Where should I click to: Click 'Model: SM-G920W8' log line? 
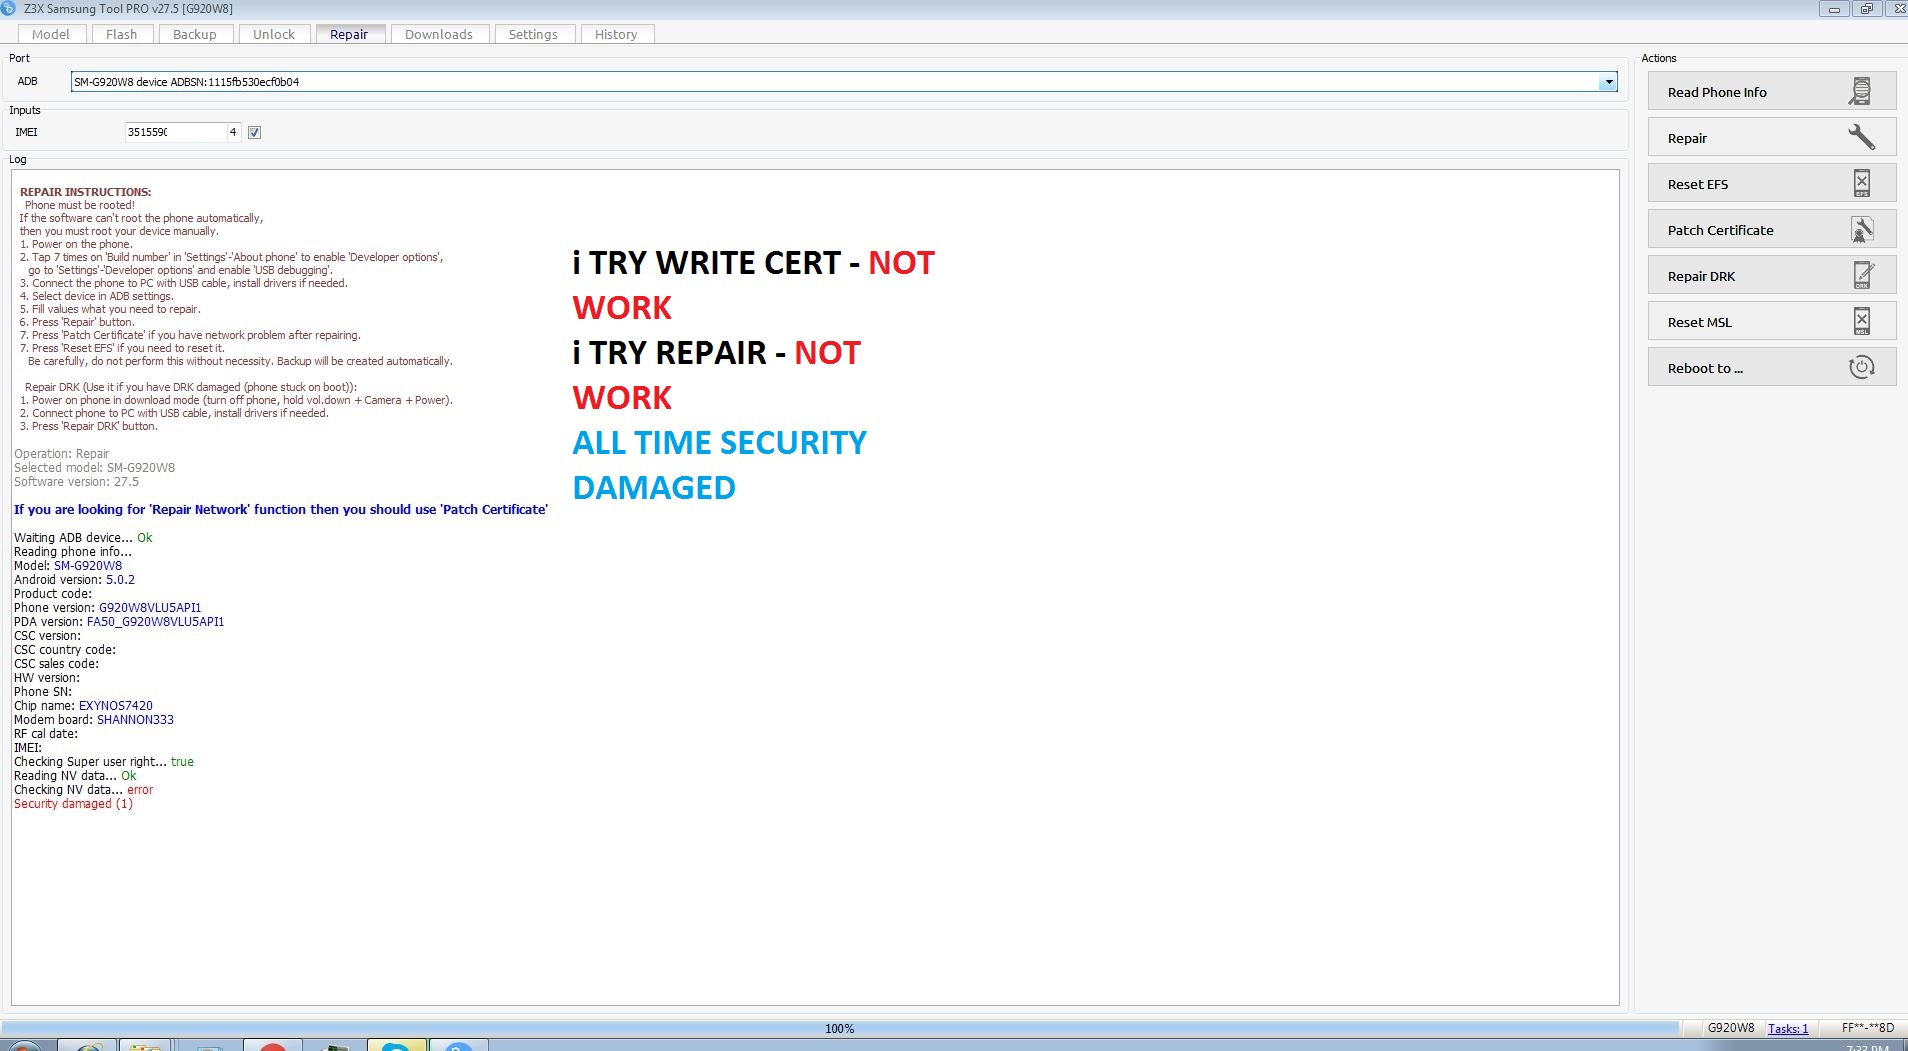pyautogui.click(x=68, y=566)
